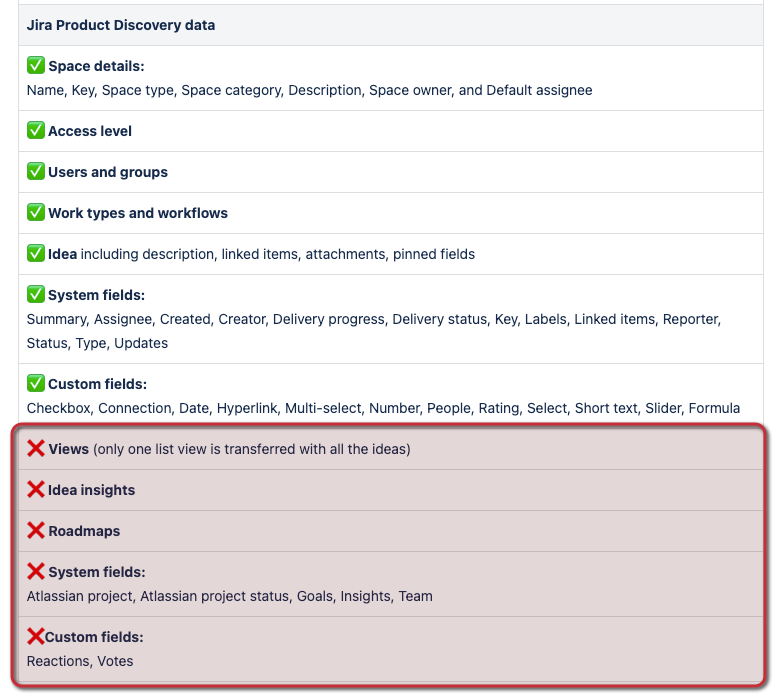
Task: Click the green check icon beside Access level
Action: click(x=36, y=130)
